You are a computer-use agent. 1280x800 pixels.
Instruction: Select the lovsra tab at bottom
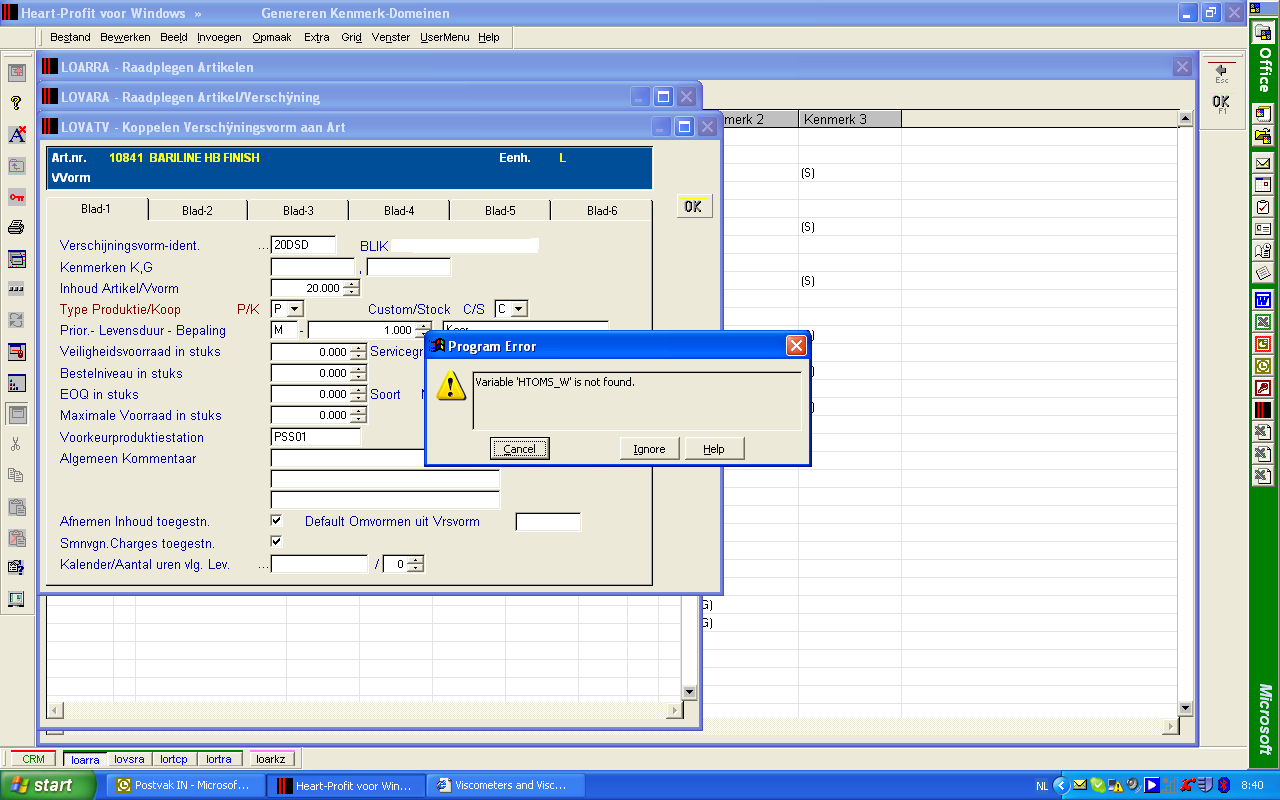[x=130, y=759]
